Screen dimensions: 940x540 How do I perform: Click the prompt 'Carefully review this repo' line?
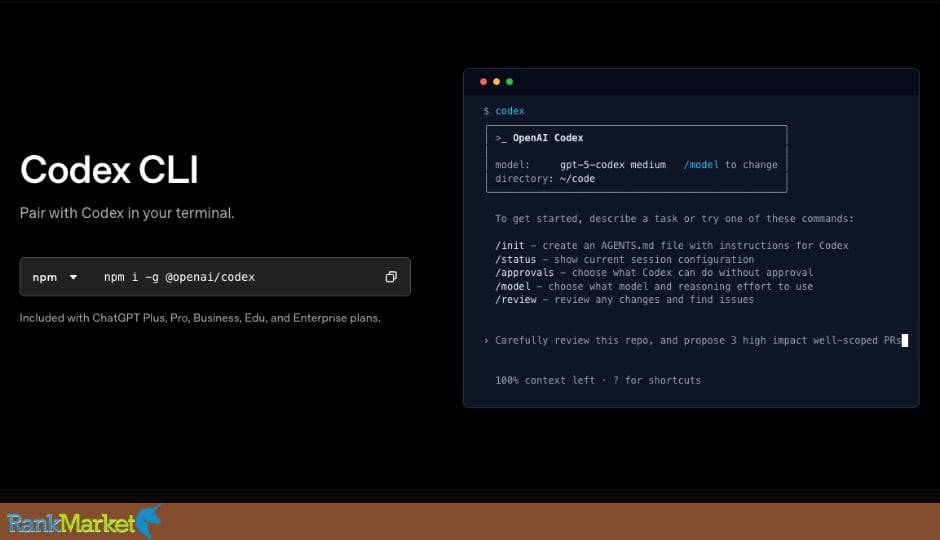click(x=698, y=340)
